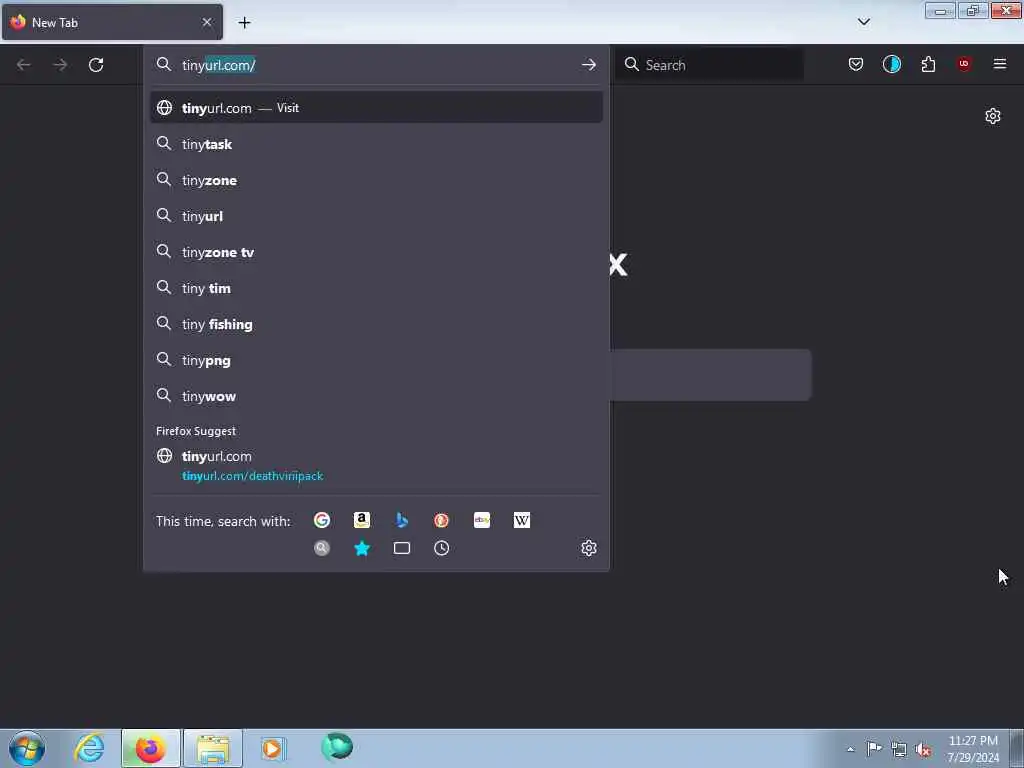Open Action Center flag tray icon

874,749
